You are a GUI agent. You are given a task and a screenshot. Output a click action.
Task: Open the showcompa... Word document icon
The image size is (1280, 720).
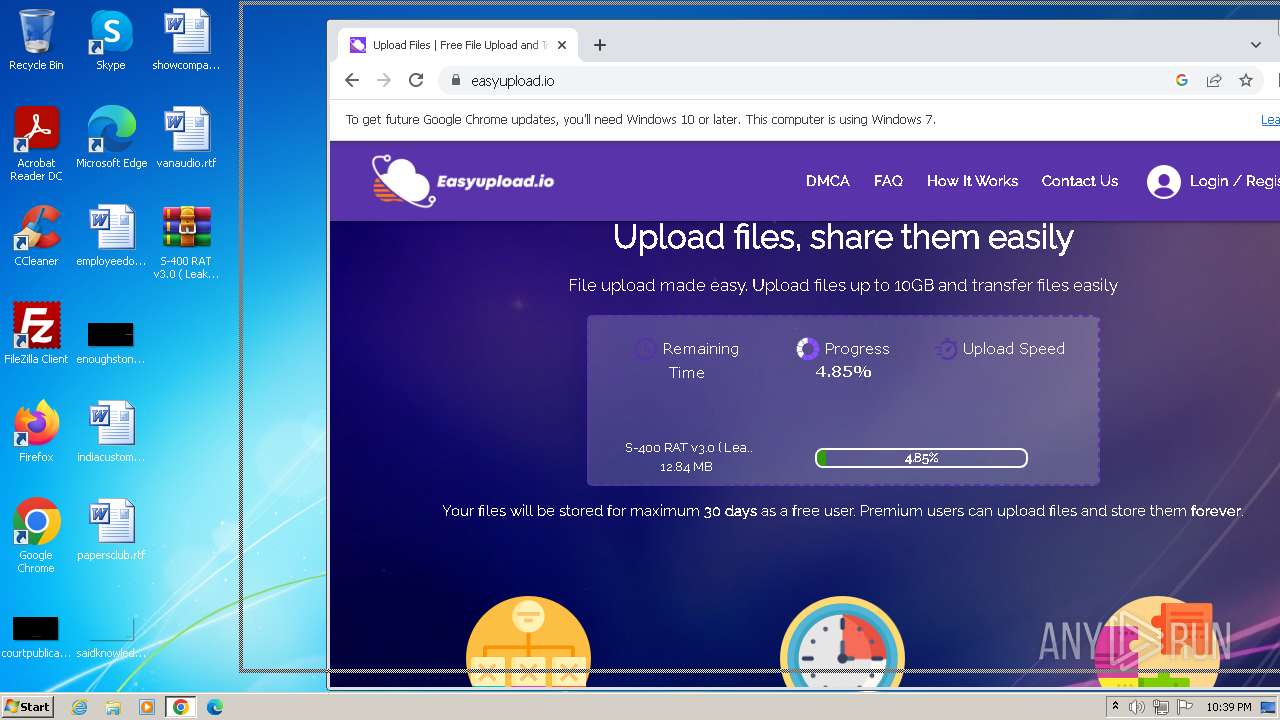pos(186,40)
